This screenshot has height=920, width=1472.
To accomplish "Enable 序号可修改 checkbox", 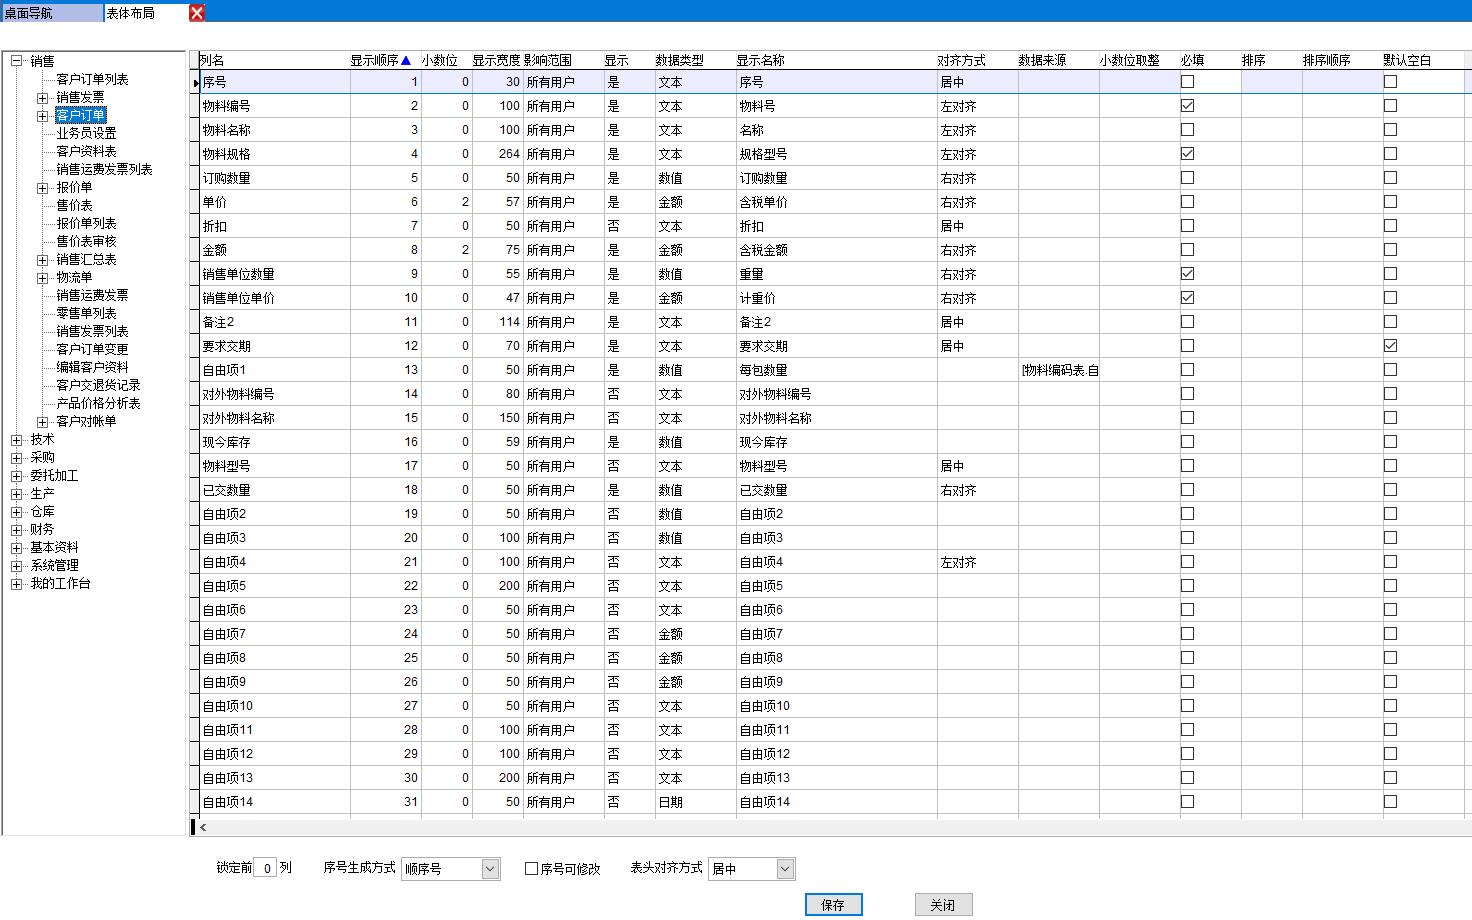I will (x=532, y=869).
